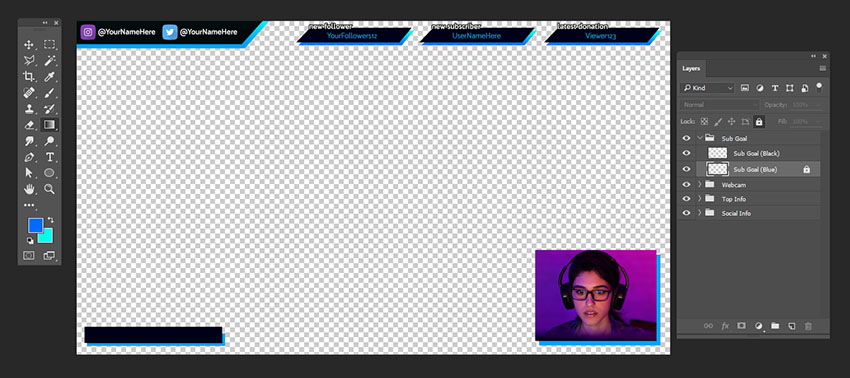Collapse the Sub Goal group
Image resolution: width=850 pixels, height=378 pixels.
[x=700, y=138]
